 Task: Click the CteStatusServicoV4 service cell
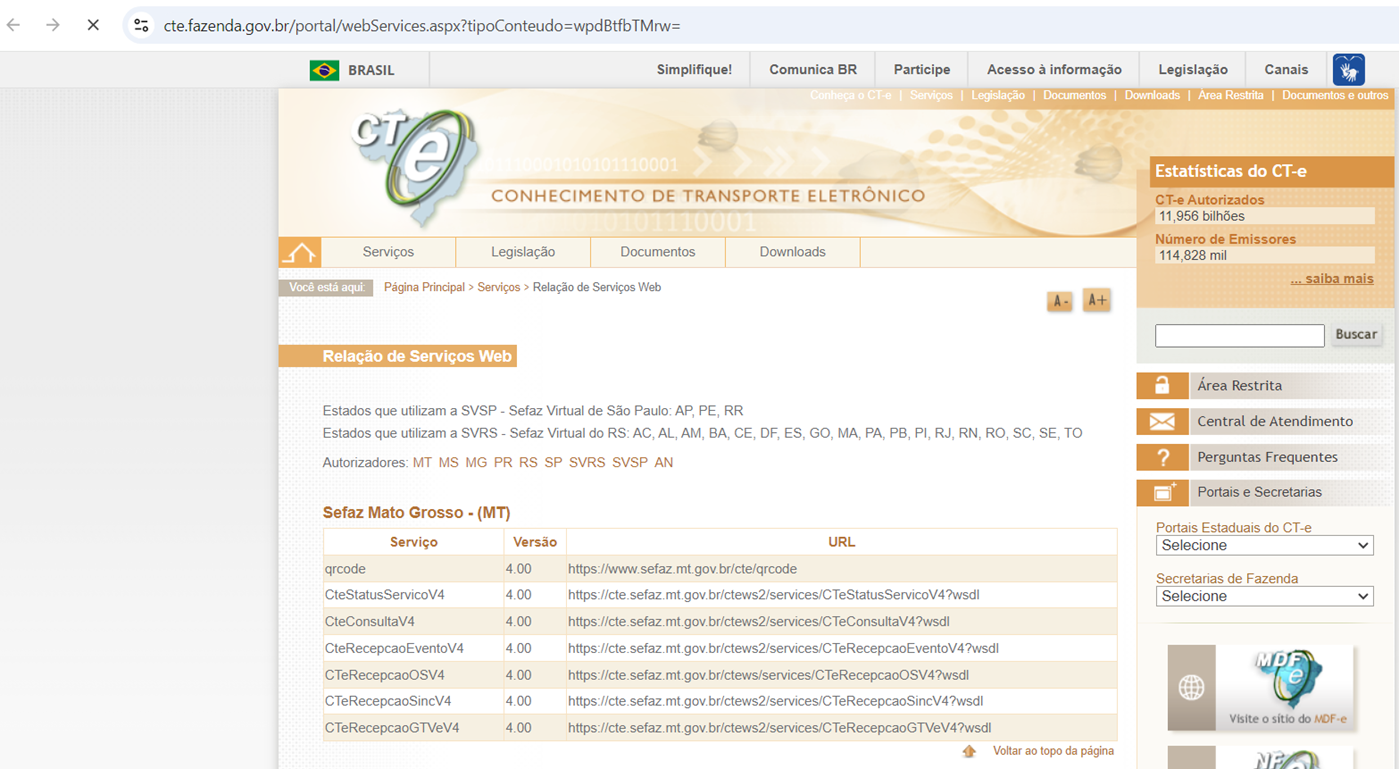(x=413, y=595)
